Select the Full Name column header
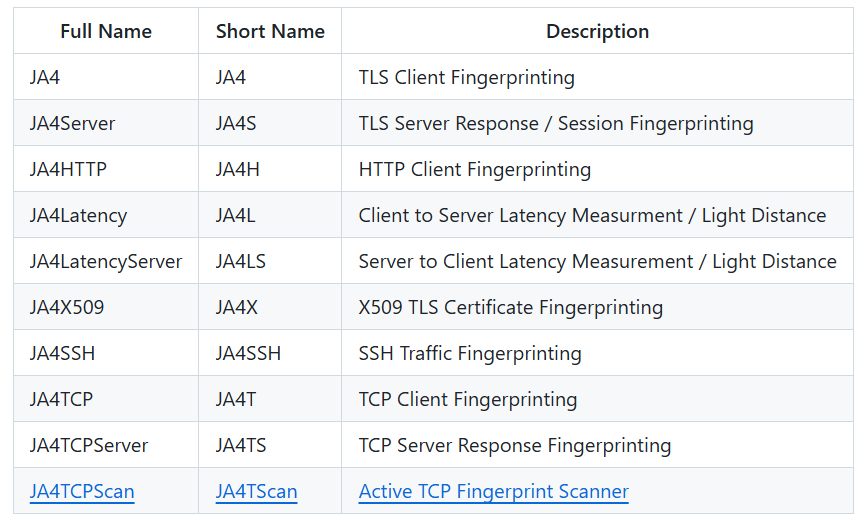This screenshot has width=865, height=524. coord(106,31)
